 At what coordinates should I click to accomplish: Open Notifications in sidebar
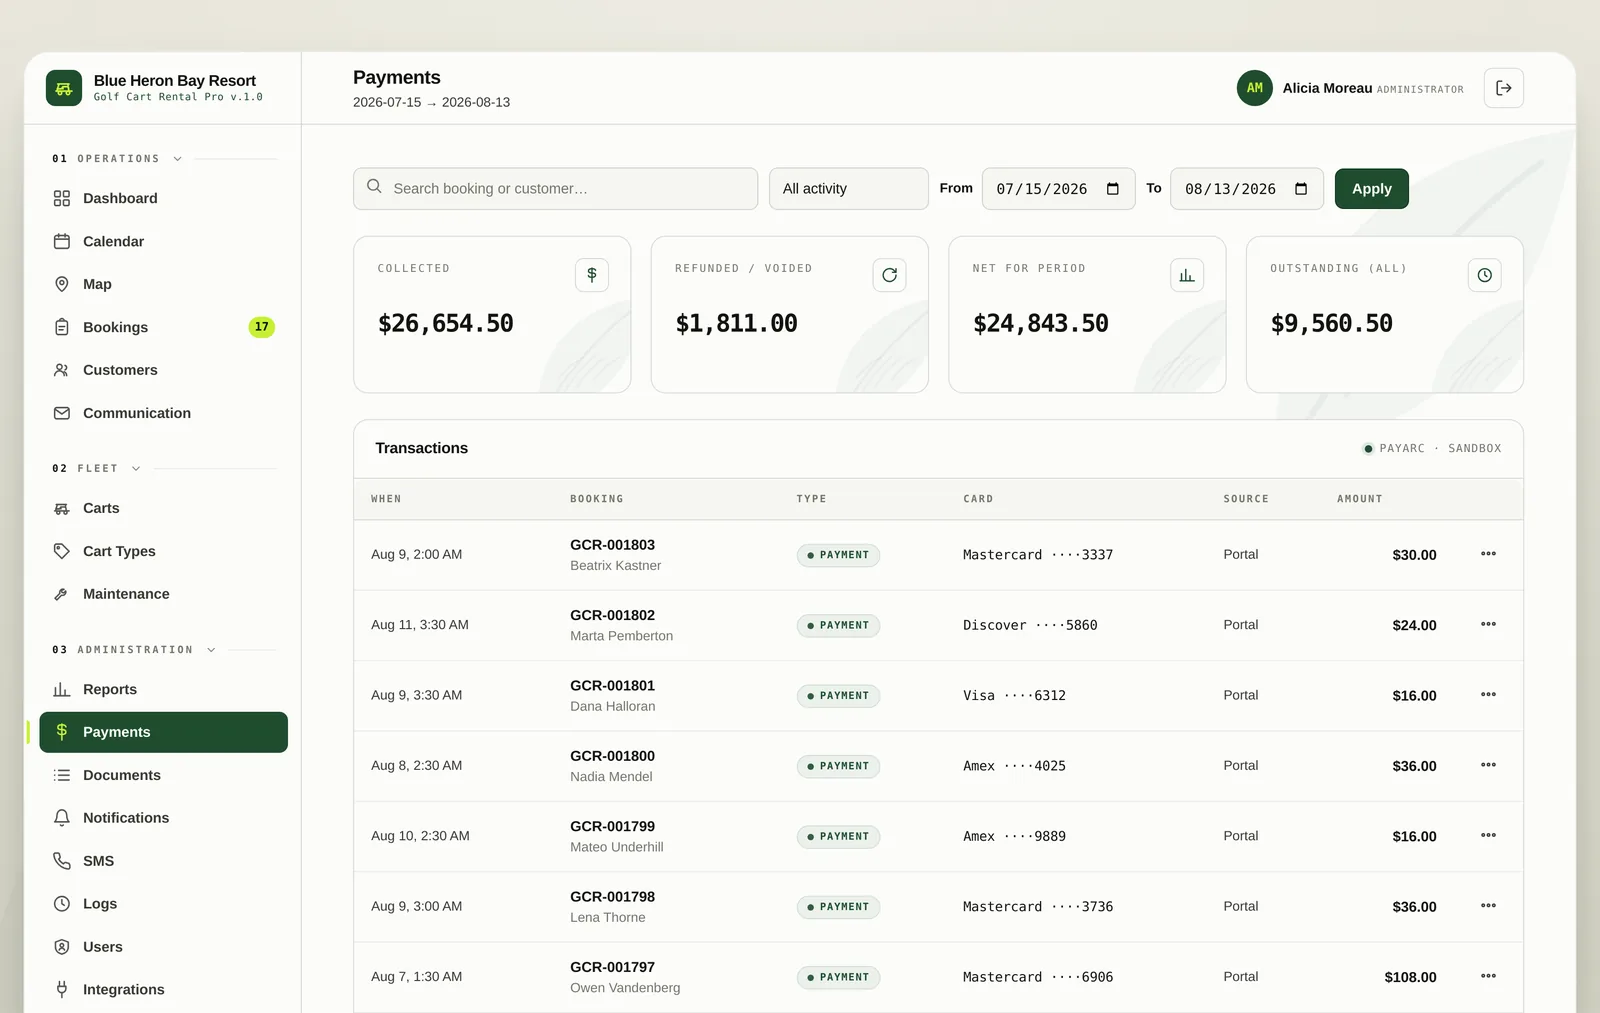(x=163, y=818)
